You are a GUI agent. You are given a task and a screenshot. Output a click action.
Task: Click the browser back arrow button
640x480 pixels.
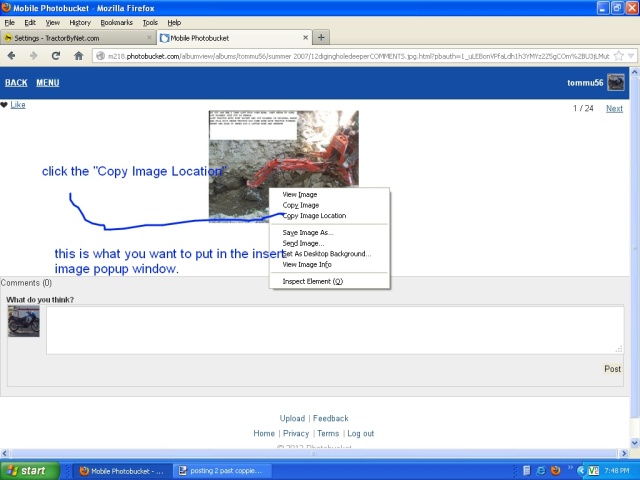(12, 56)
